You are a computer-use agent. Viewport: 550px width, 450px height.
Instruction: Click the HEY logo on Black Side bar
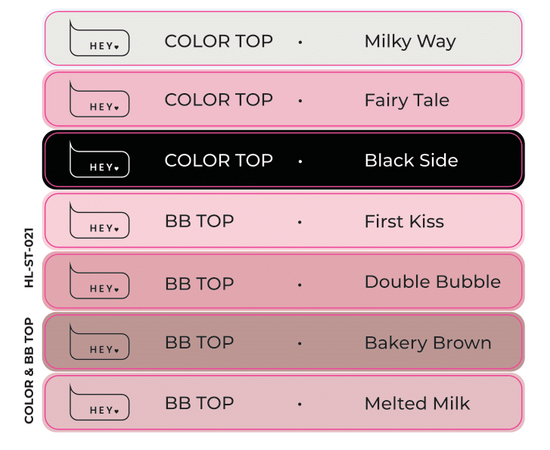pyautogui.click(x=100, y=160)
